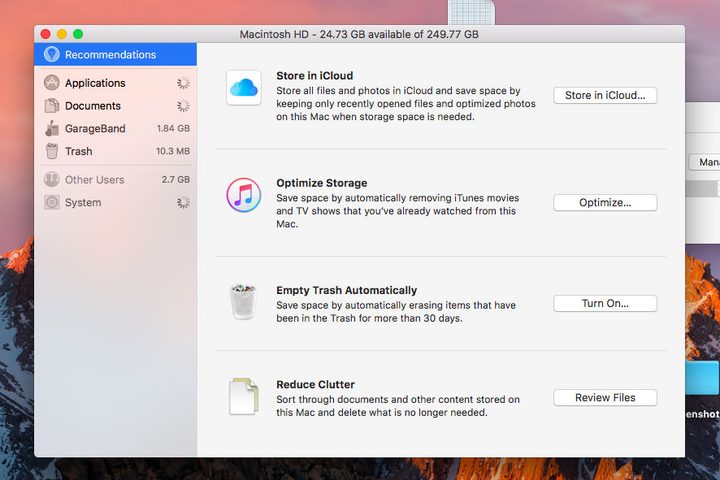Click the Recommendations lightbulb icon
The width and height of the screenshot is (720, 480).
click(51, 55)
